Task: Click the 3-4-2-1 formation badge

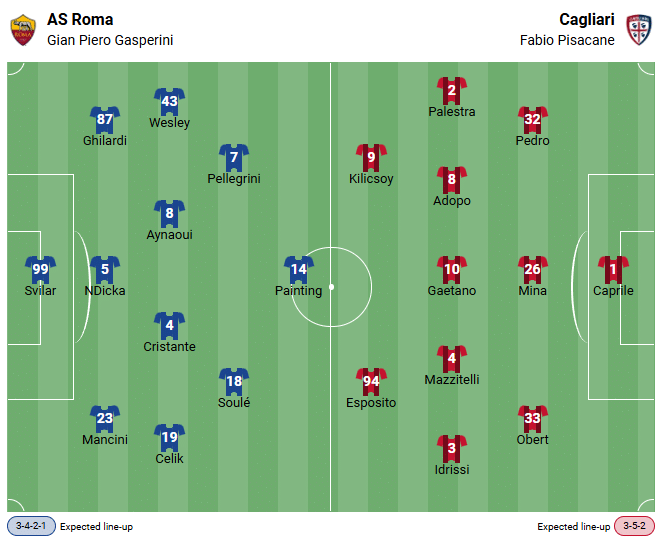Action: click(x=31, y=526)
